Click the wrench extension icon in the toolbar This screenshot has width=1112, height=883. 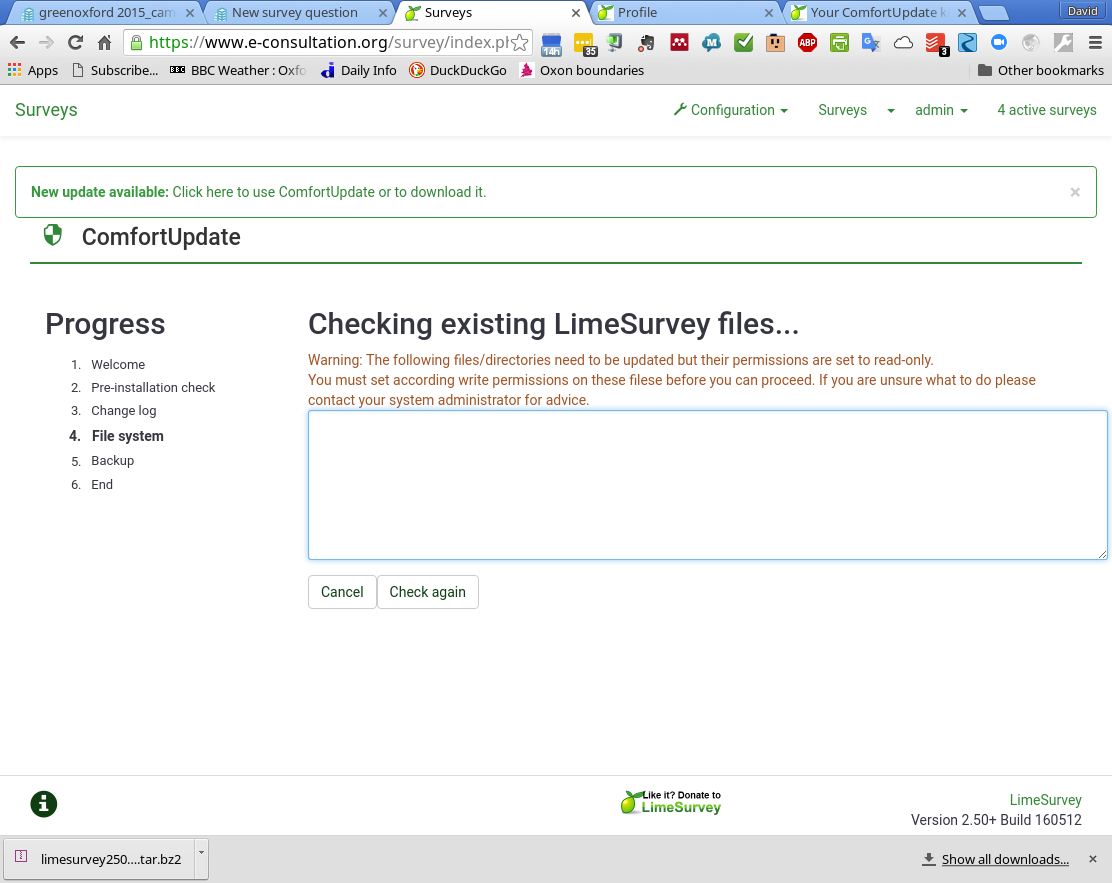pos(1062,43)
